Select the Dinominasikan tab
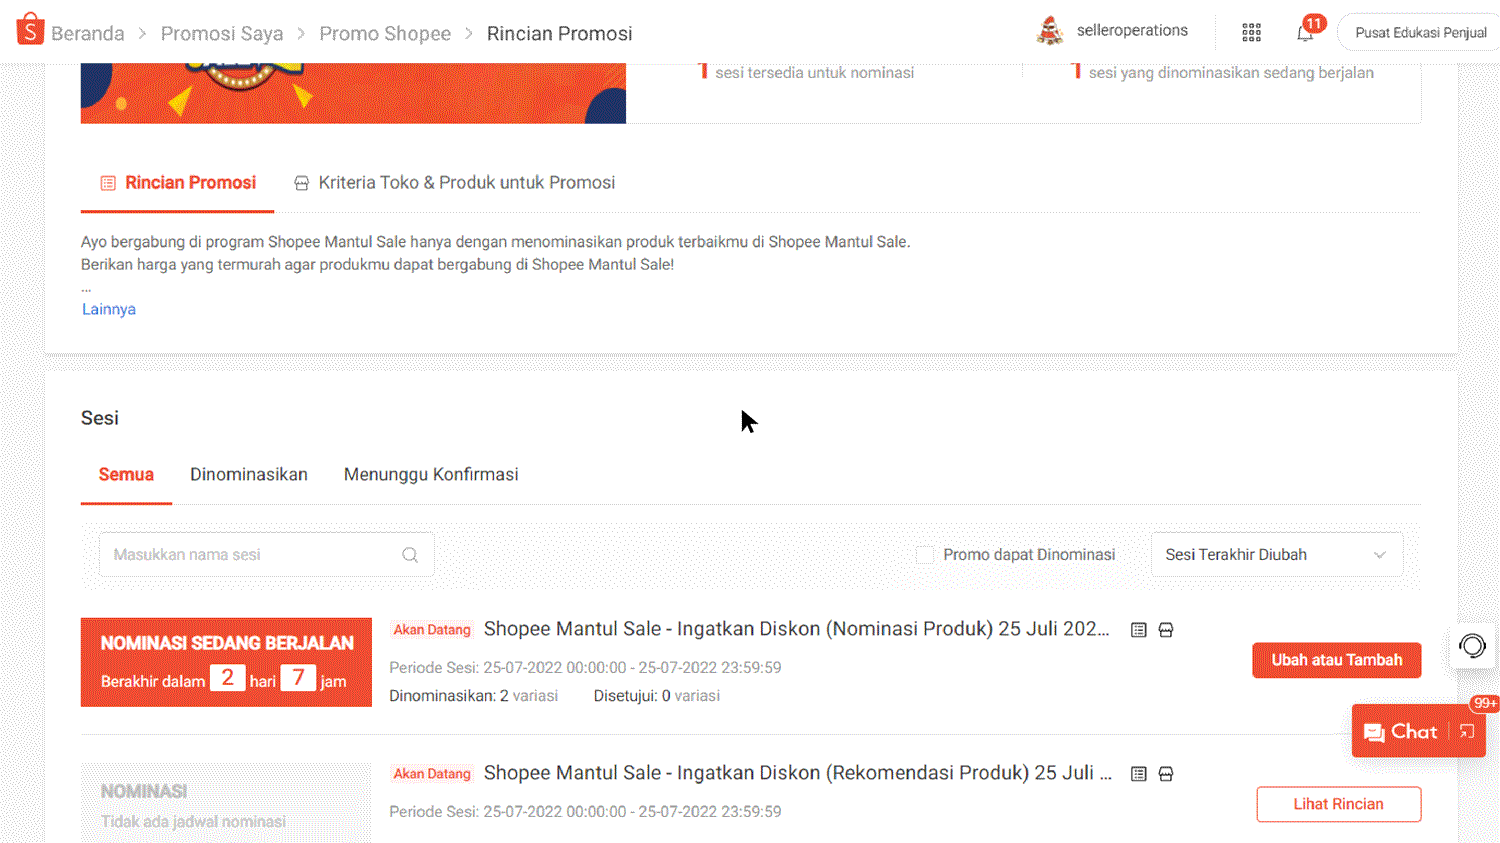 tap(249, 475)
